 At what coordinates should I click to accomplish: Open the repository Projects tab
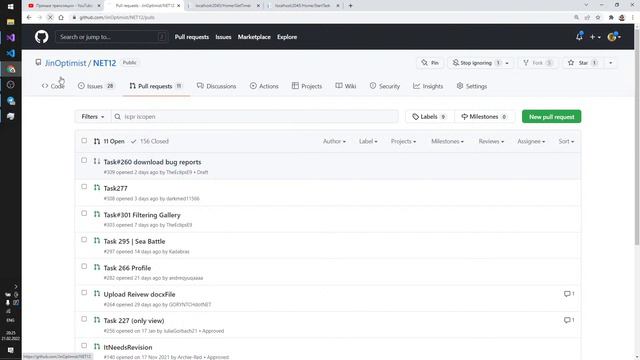(307, 86)
